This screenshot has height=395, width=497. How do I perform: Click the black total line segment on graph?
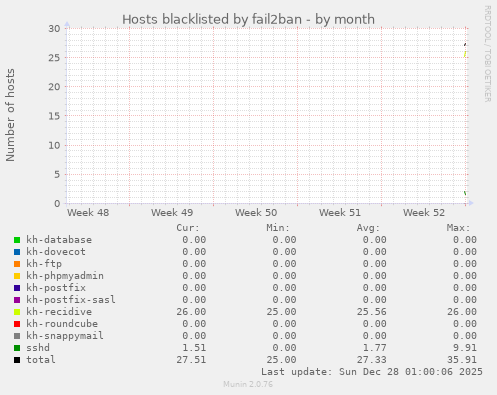pyautogui.click(x=465, y=44)
